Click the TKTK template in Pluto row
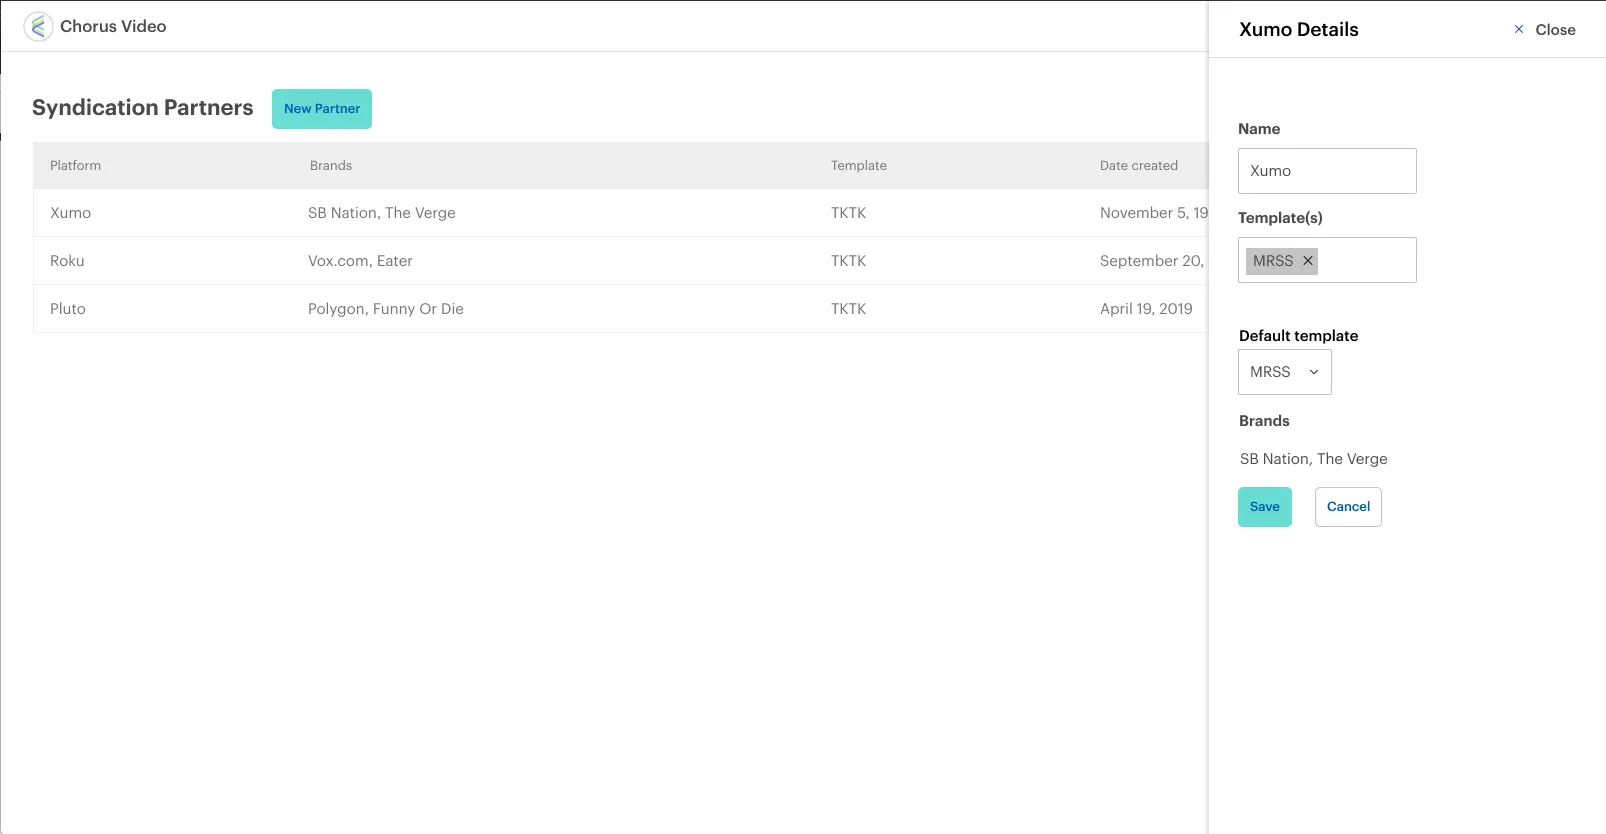Image resolution: width=1606 pixels, height=834 pixels. tap(849, 309)
